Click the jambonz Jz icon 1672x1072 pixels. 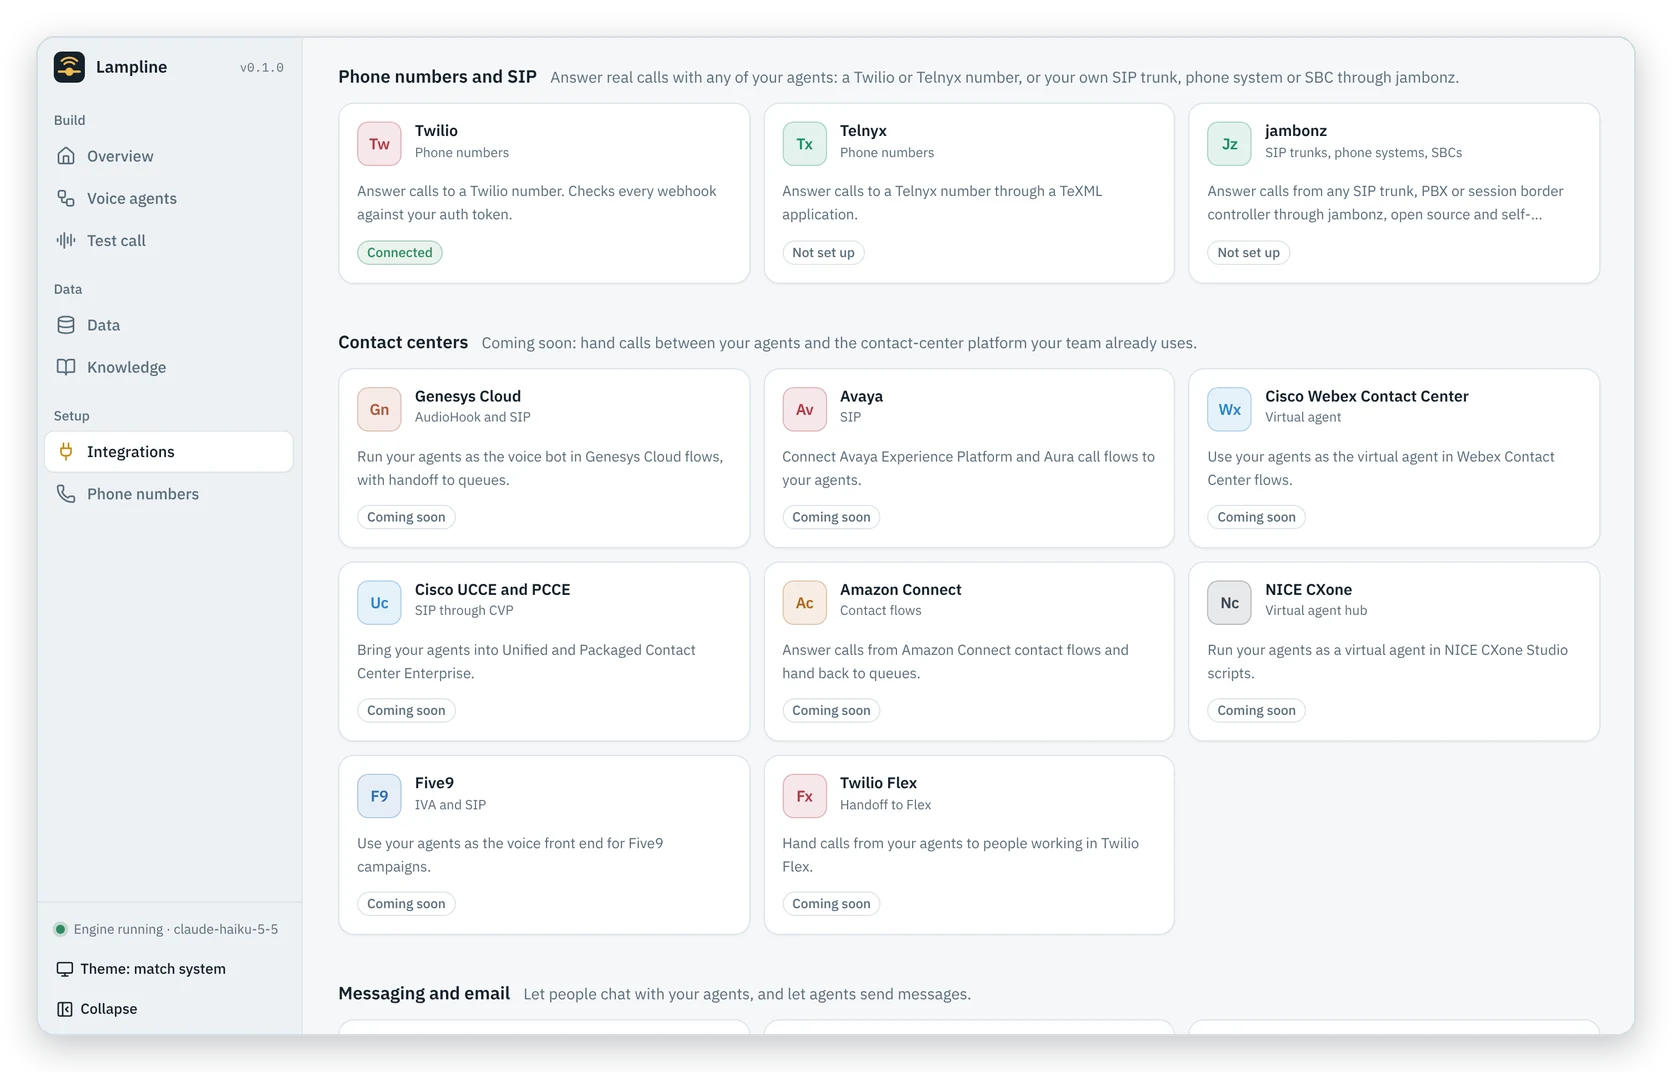(x=1229, y=144)
